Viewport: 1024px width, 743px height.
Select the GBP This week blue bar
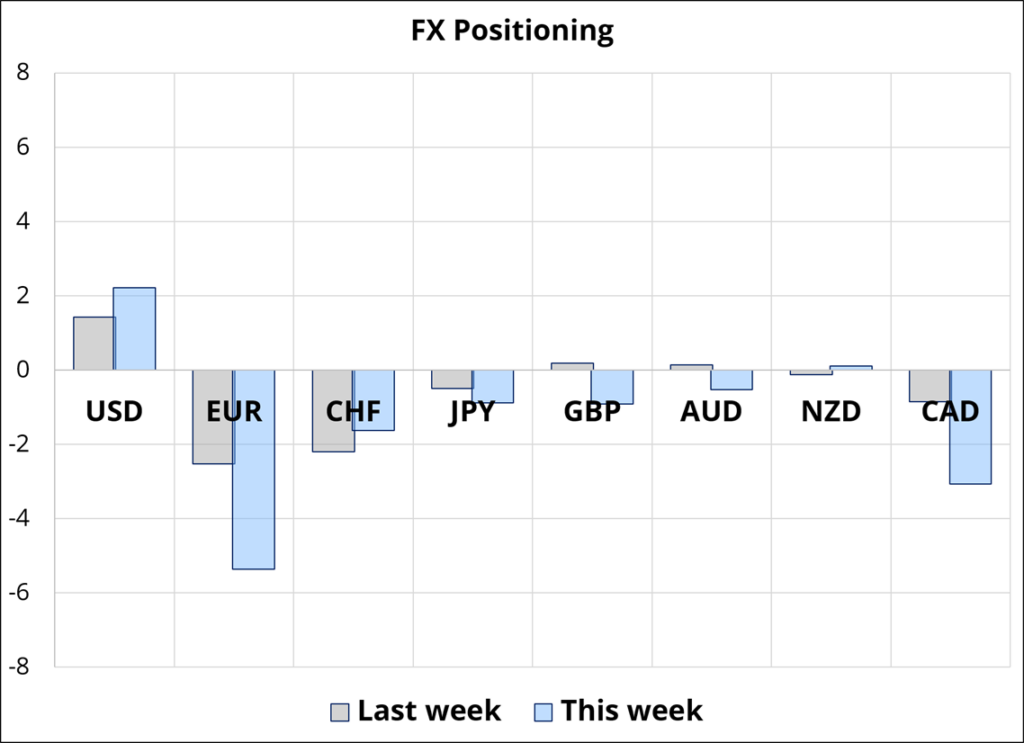[612, 387]
